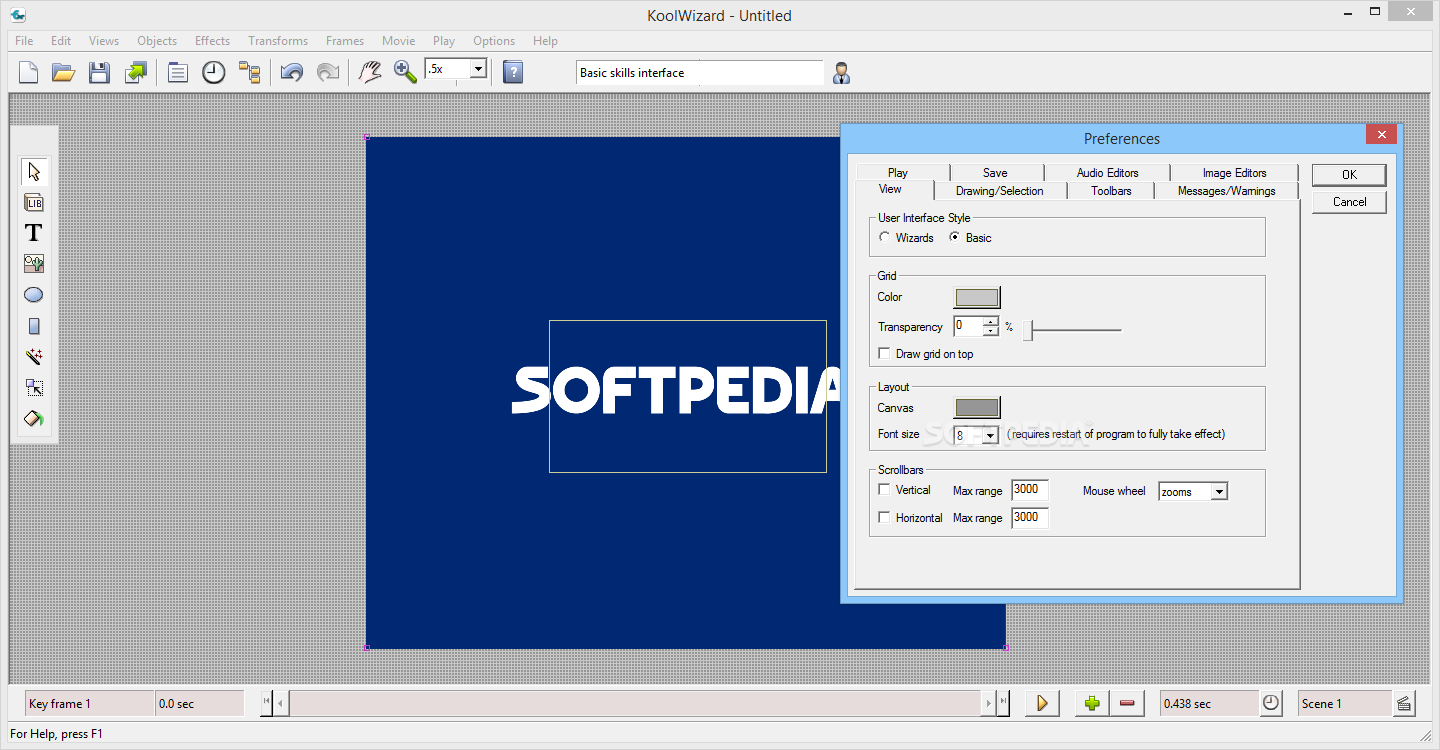Viewport: 1440px width, 750px height.
Task: Enable the Horizontal scrollbar checkbox
Action: pyautogui.click(x=884, y=517)
